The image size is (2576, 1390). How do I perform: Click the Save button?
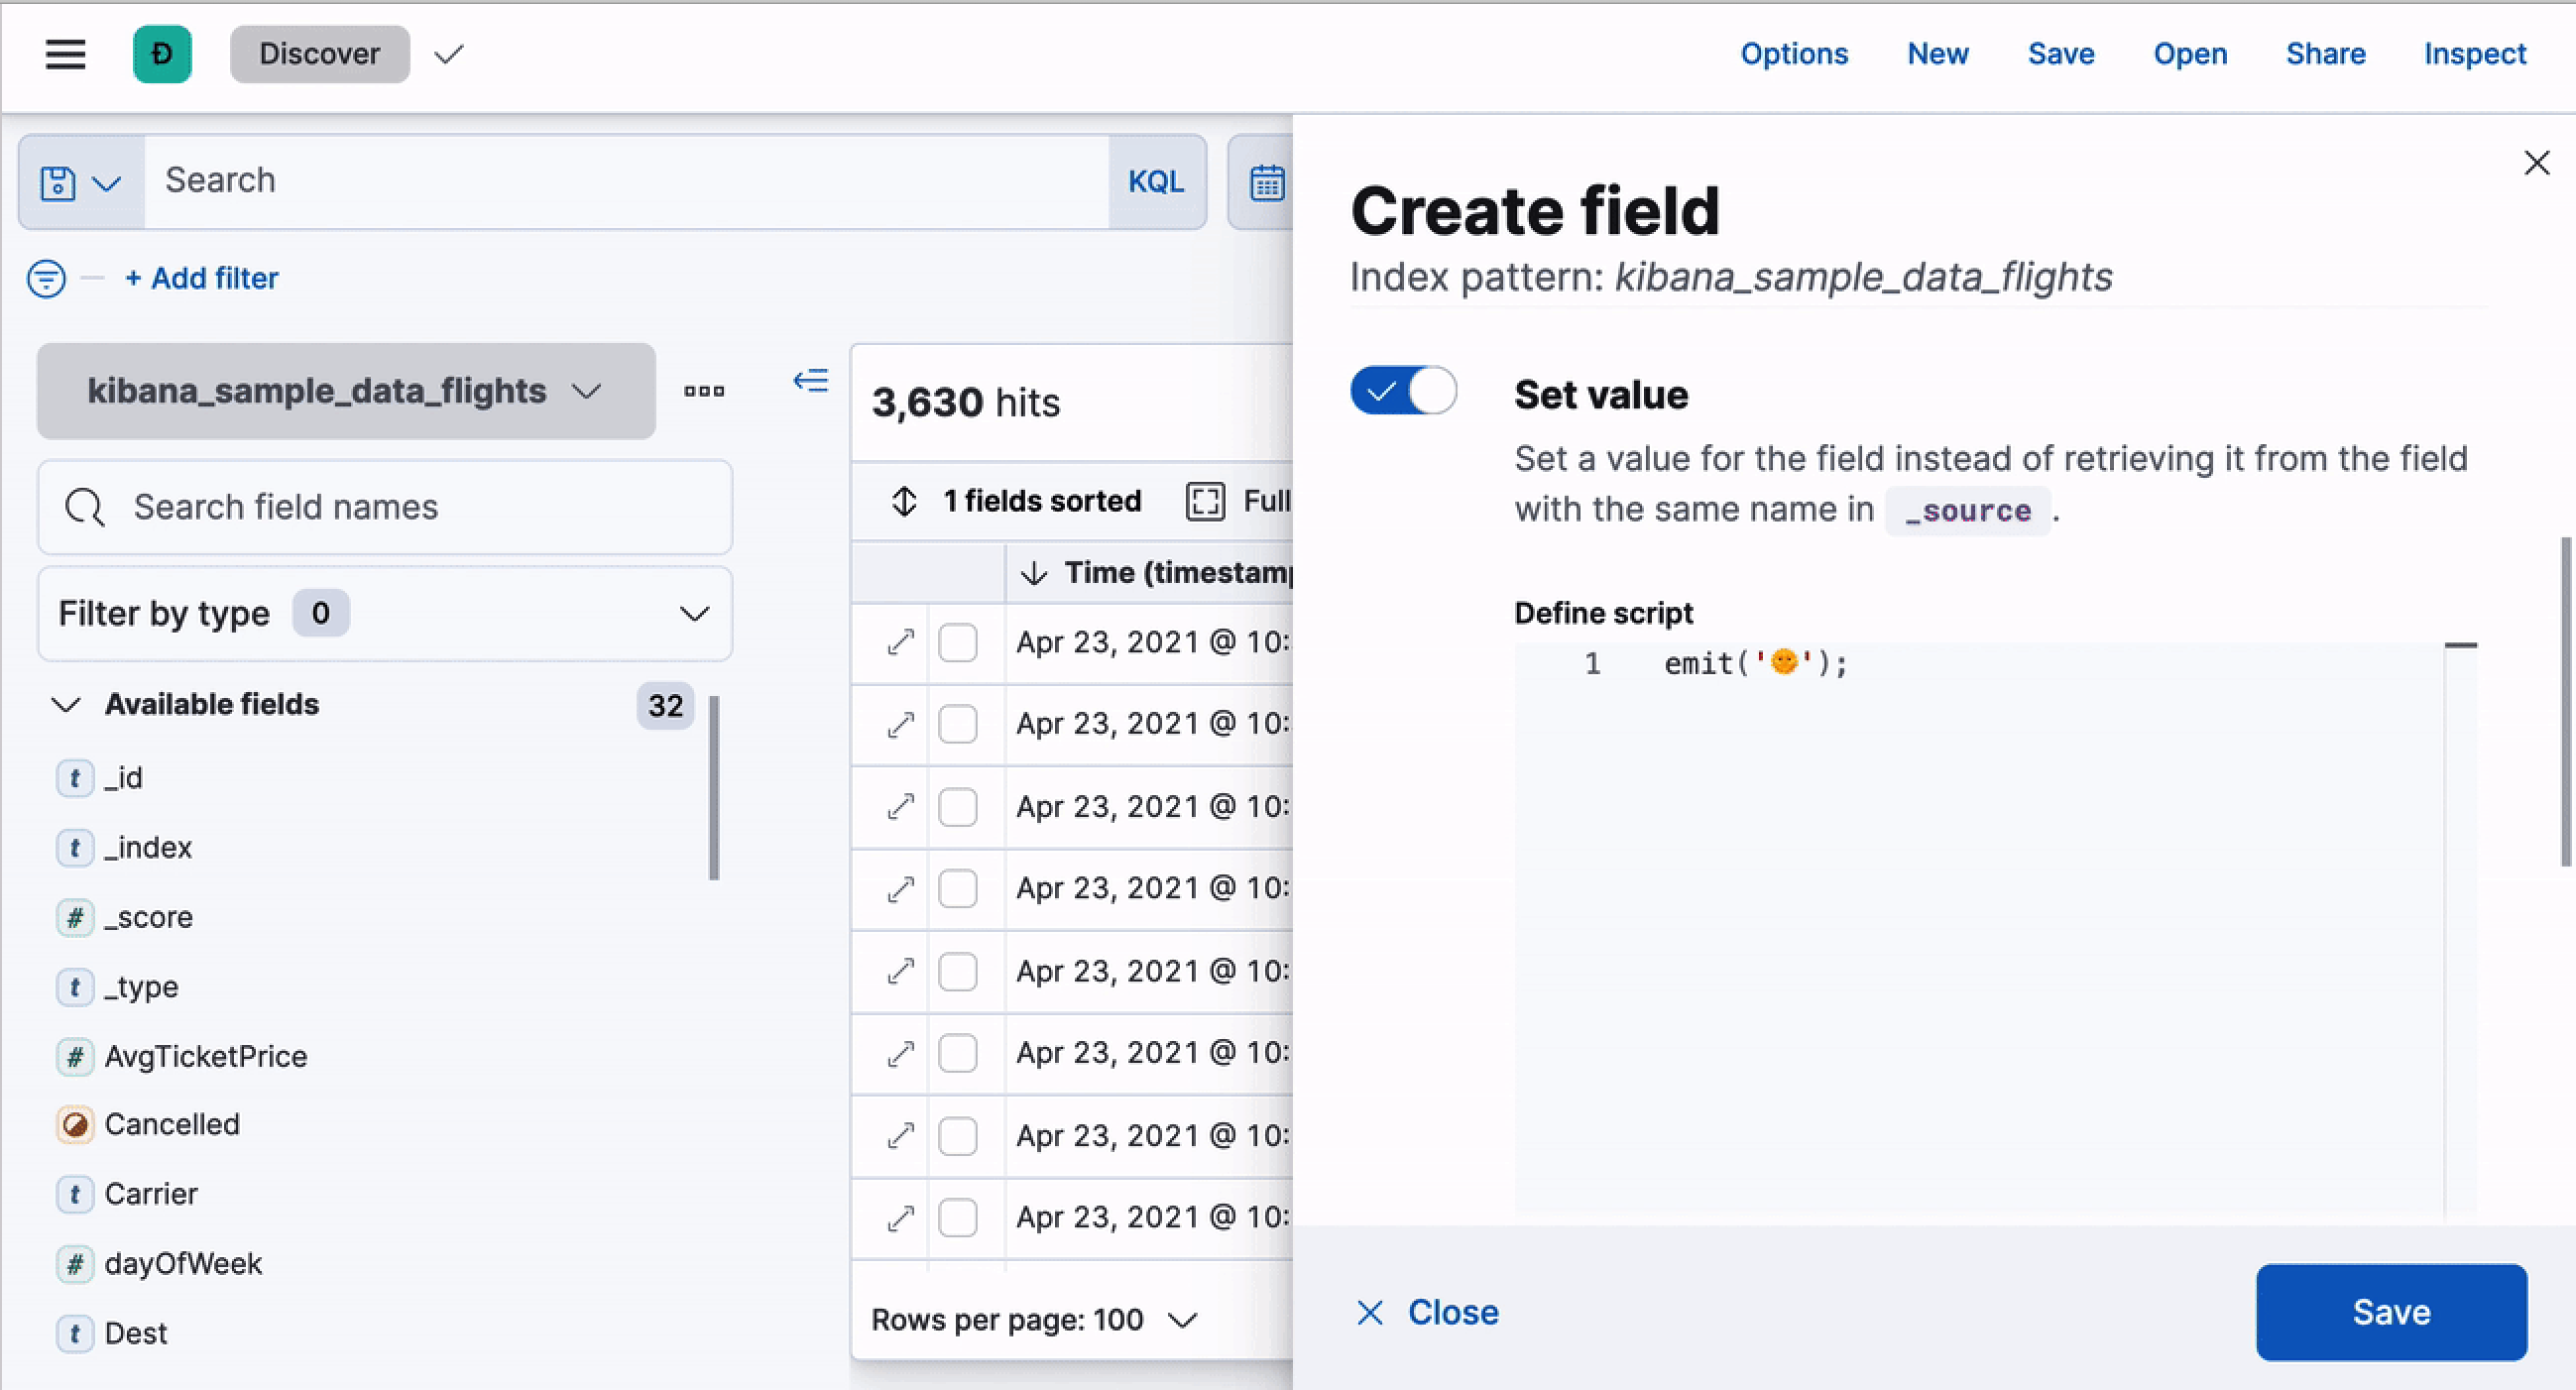(x=2392, y=1312)
